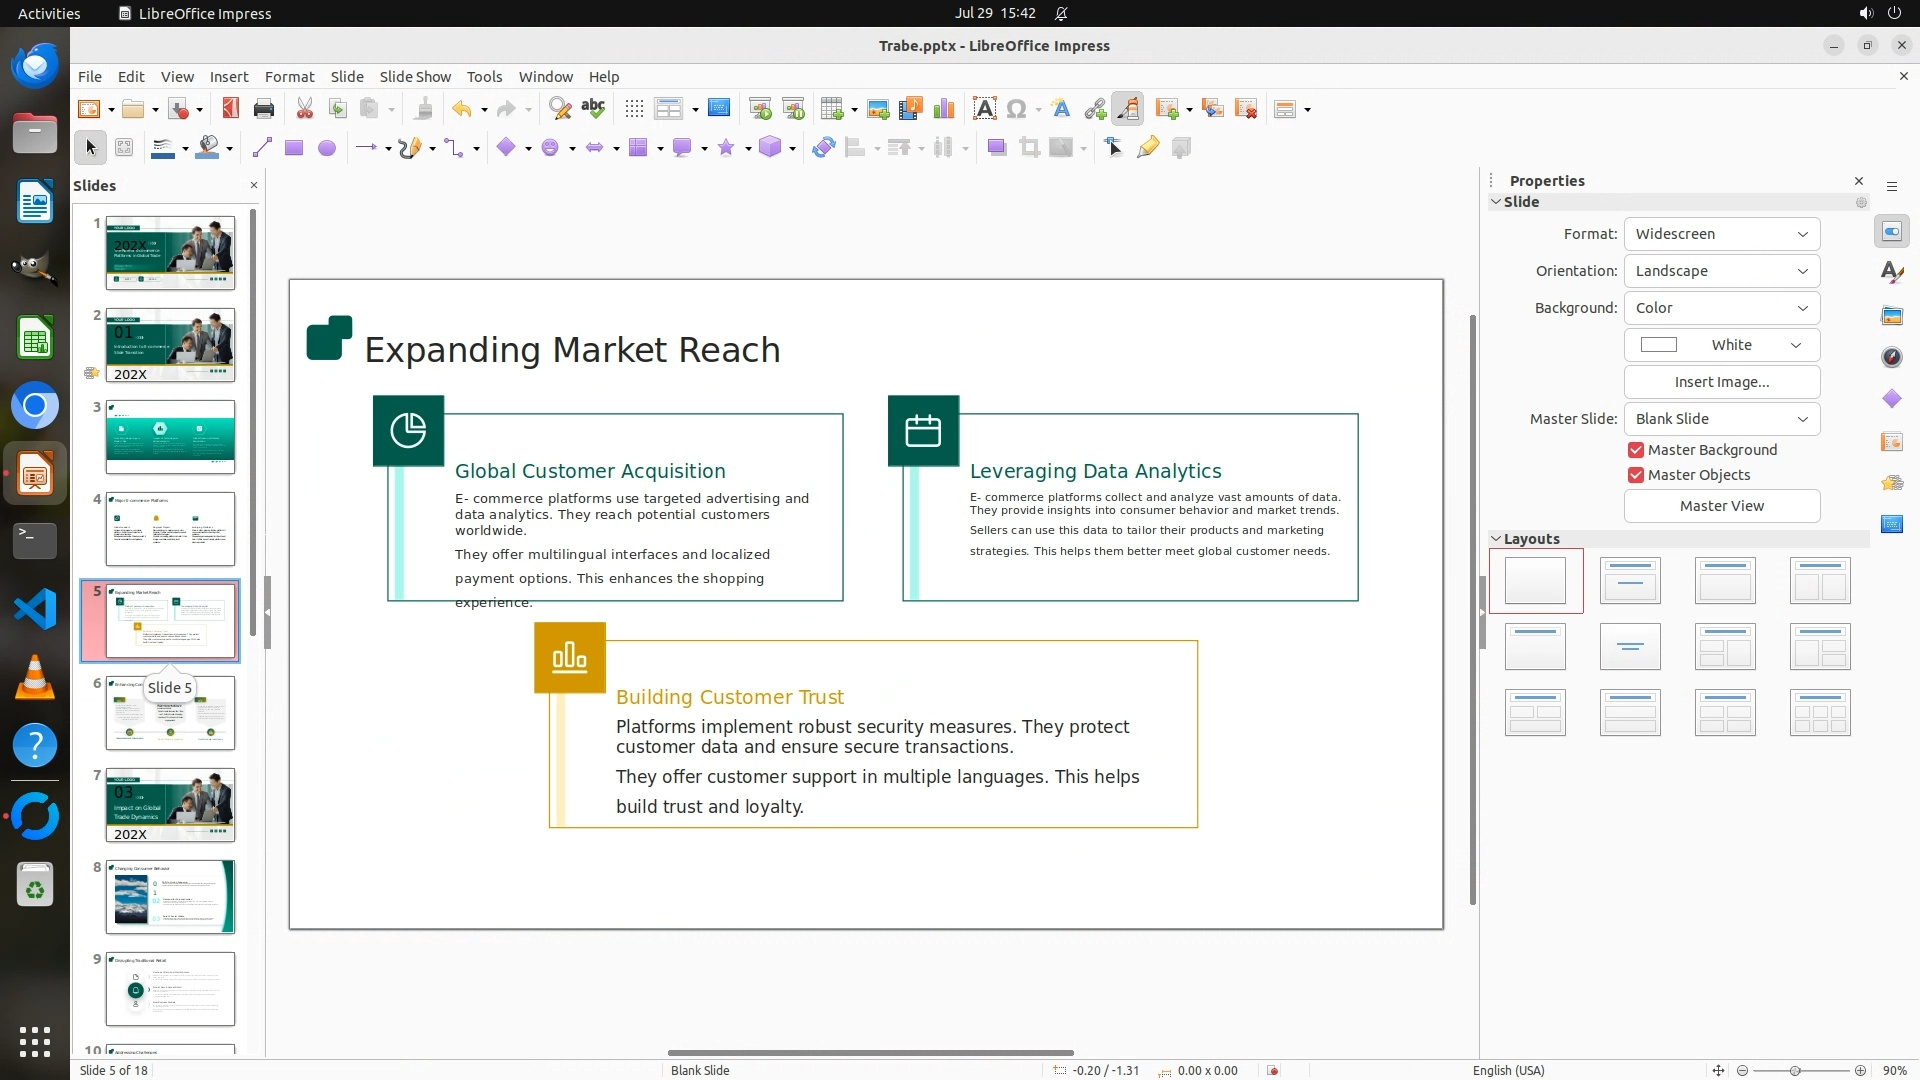The height and width of the screenshot is (1080, 1920).
Task: Click the Insert Text Box icon
Action: tap(984, 109)
